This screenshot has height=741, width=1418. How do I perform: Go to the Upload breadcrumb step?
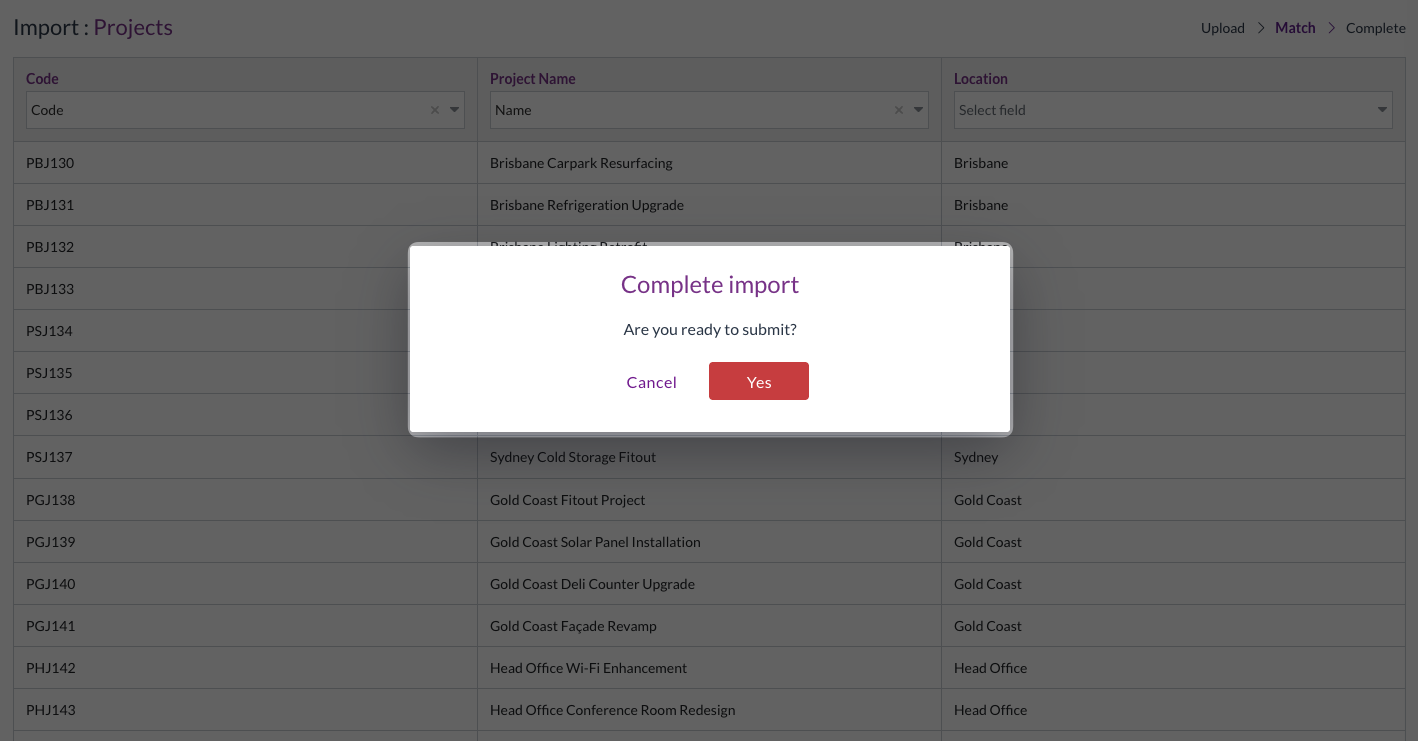1222,28
